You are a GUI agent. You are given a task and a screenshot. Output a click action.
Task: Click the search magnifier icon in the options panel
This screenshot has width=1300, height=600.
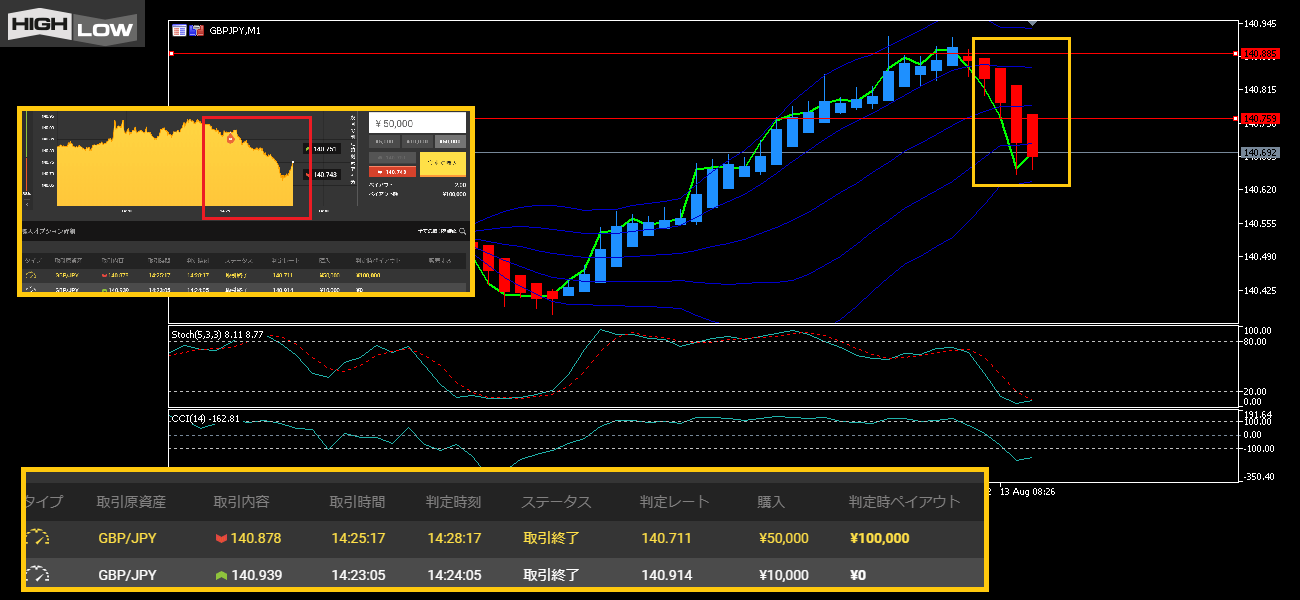coord(463,231)
